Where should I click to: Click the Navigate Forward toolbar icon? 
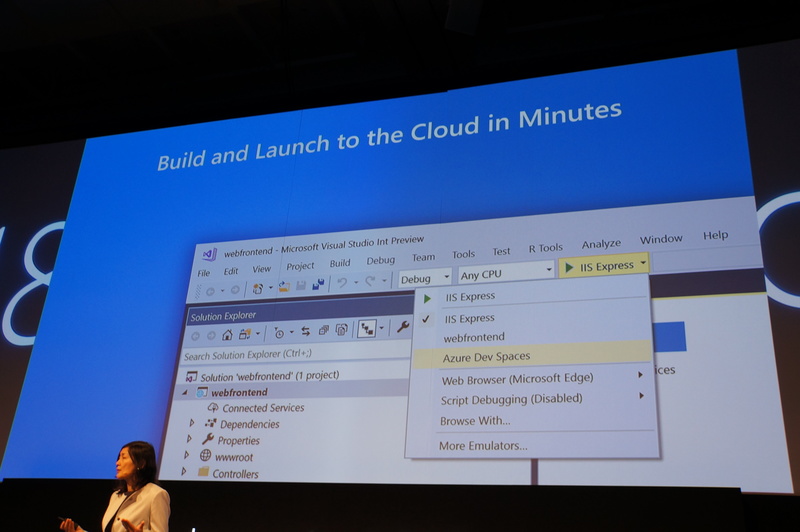[235, 290]
